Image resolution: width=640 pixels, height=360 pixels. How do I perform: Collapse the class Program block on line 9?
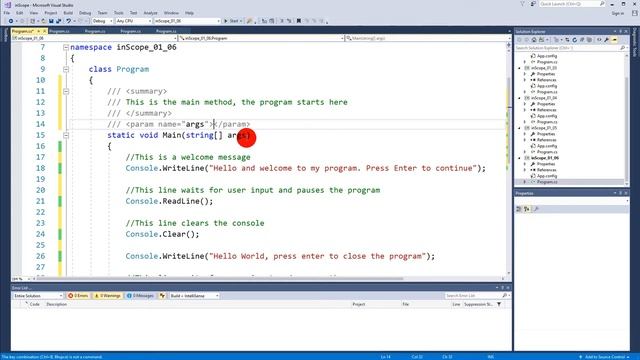click(x=66, y=69)
